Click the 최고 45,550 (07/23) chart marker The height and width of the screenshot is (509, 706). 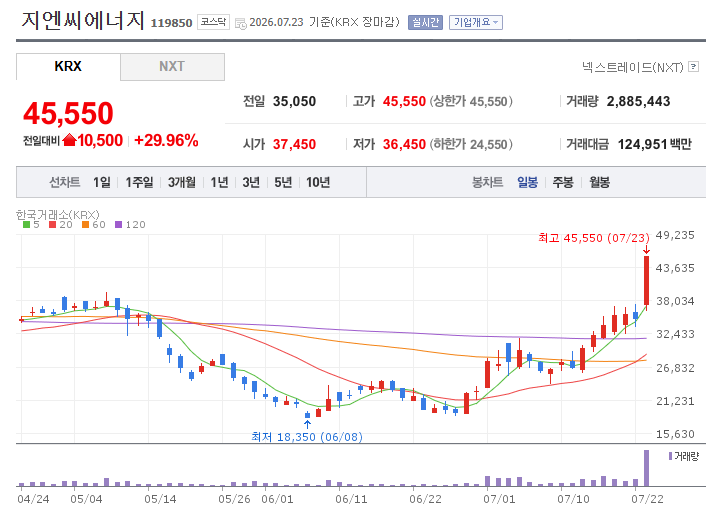click(594, 238)
